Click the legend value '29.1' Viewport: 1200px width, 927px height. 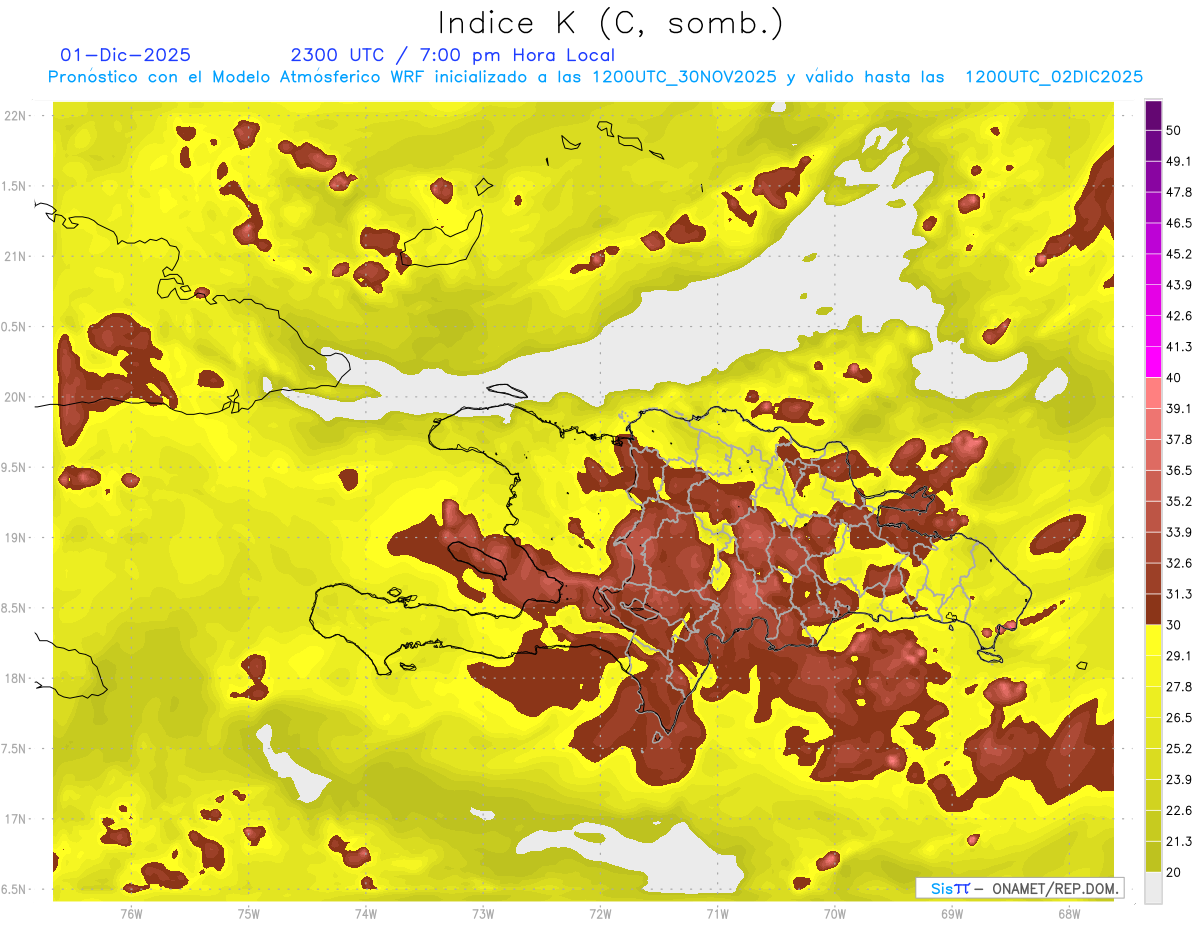coord(1179,656)
